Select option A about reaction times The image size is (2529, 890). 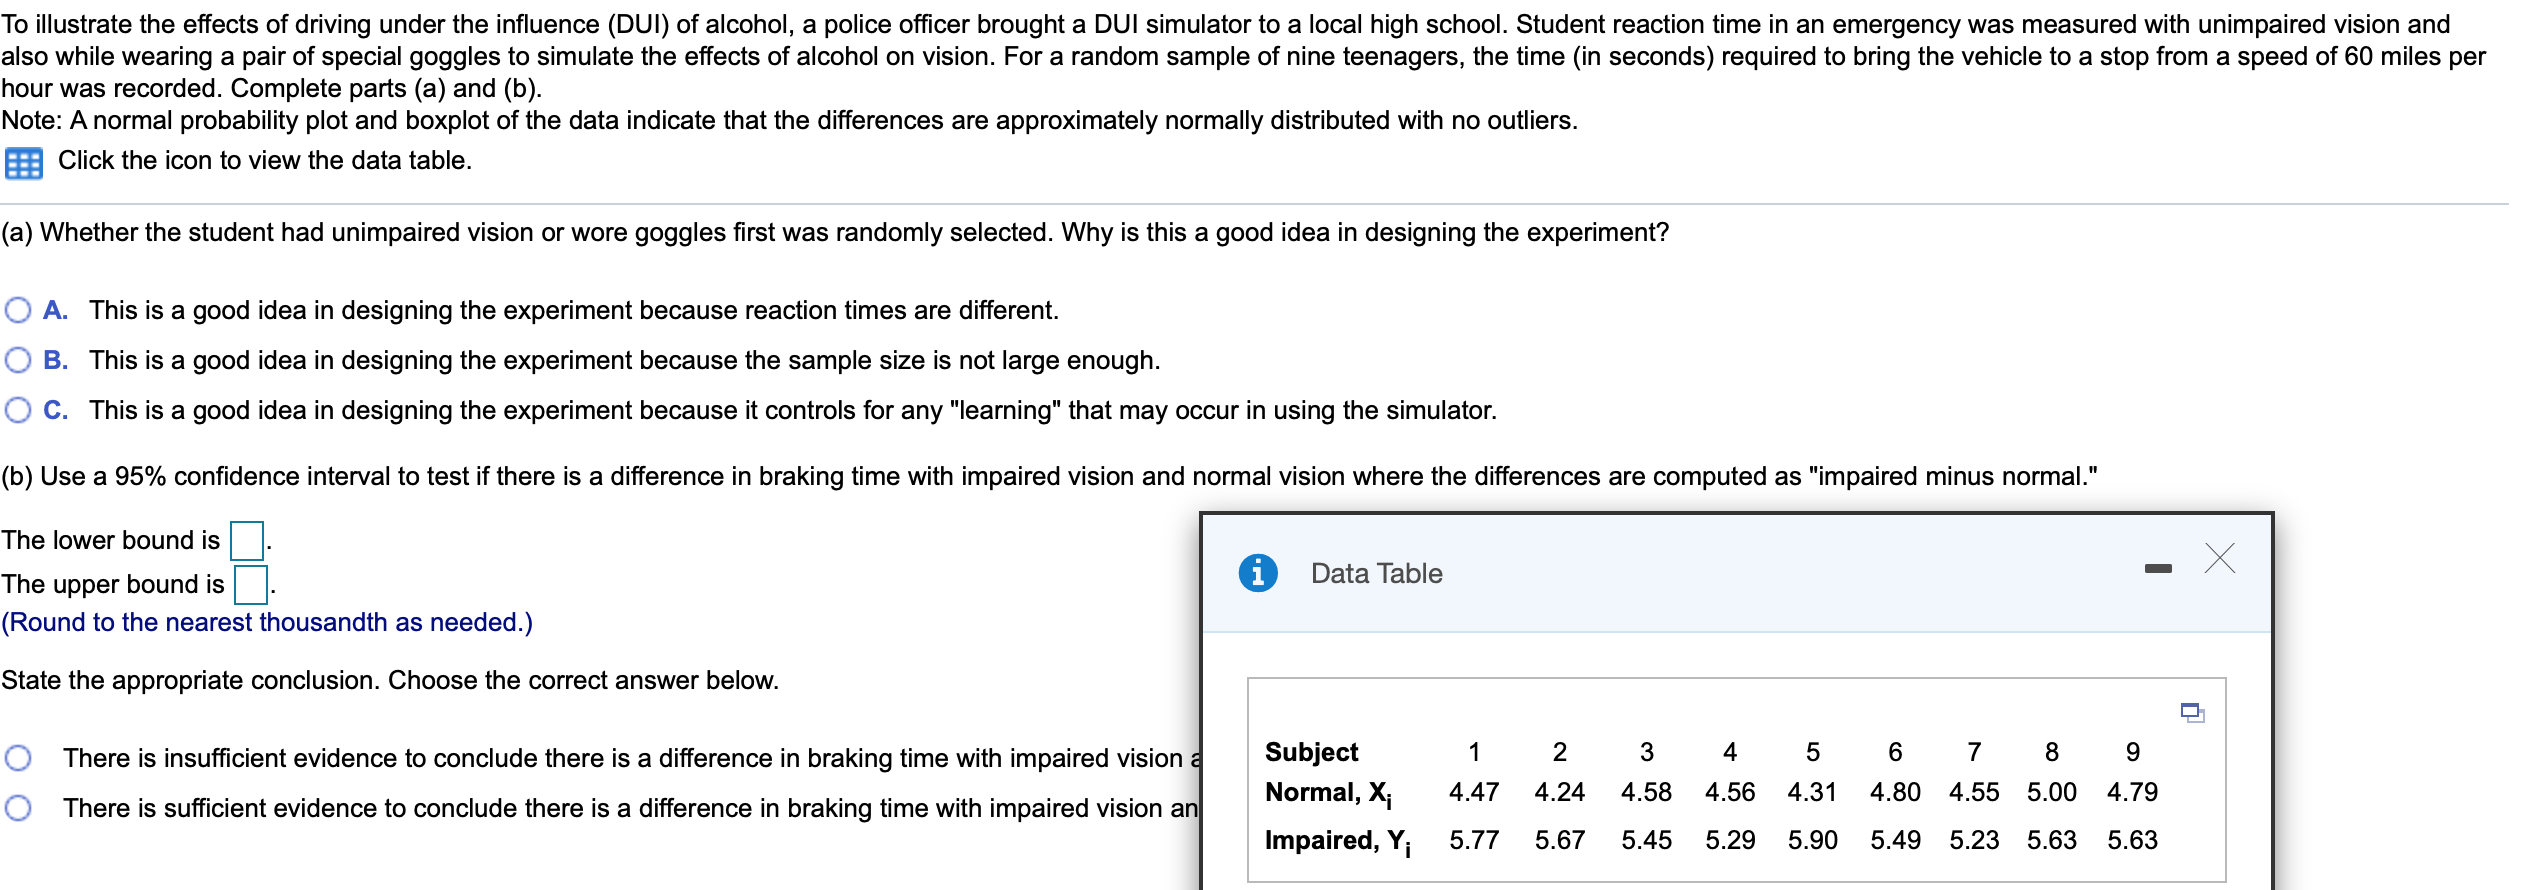pyautogui.click(x=18, y=310)
